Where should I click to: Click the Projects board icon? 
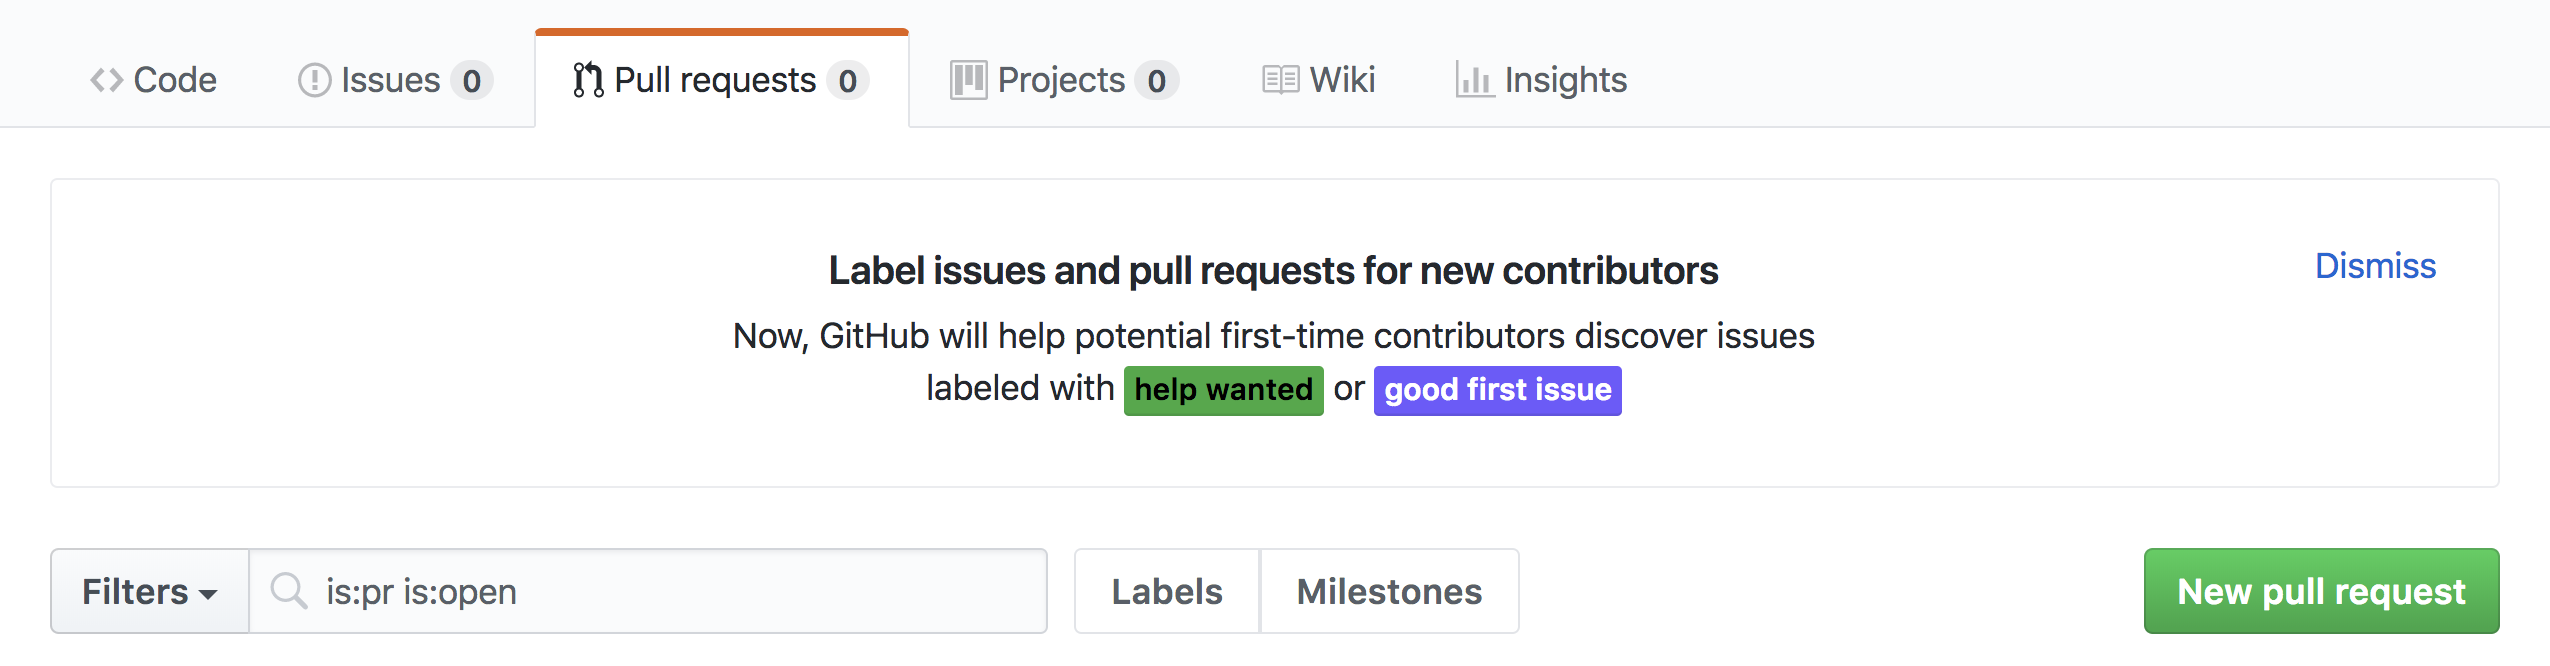(x=968, y=80)
